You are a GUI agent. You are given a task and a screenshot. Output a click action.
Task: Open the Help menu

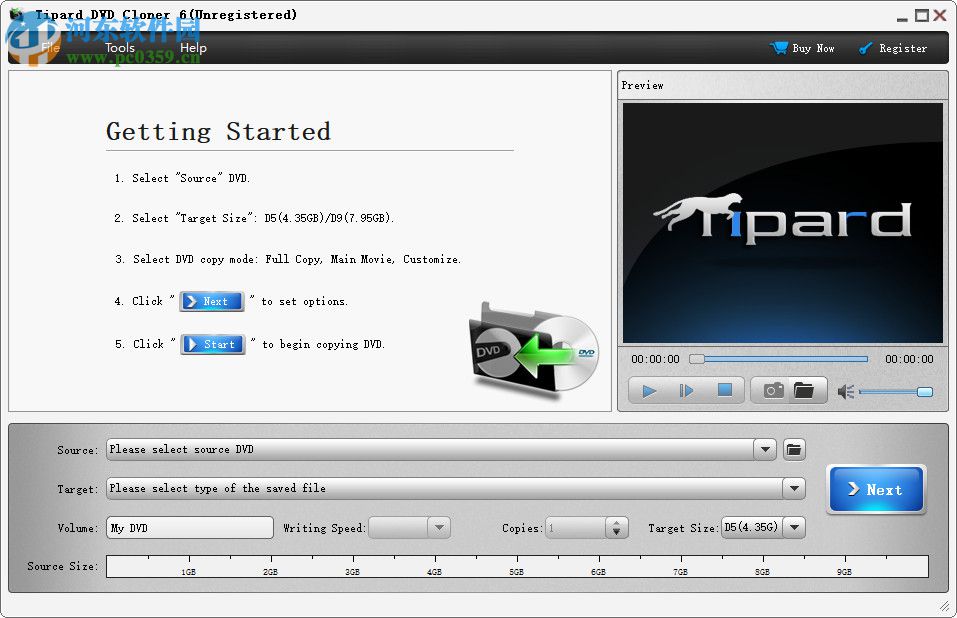pos(193,47)
